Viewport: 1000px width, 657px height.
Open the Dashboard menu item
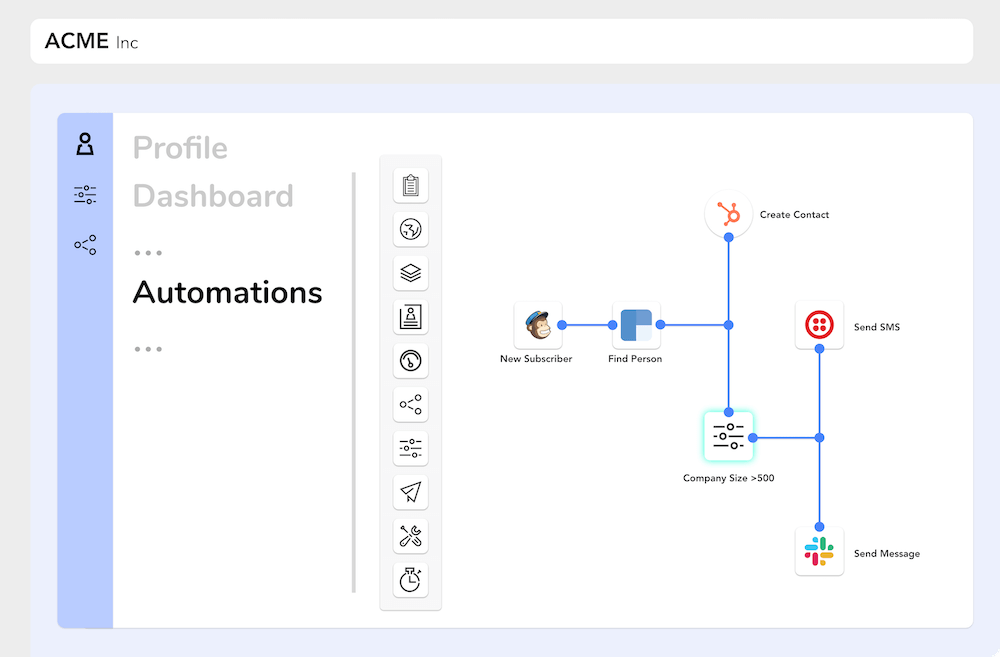213,196
